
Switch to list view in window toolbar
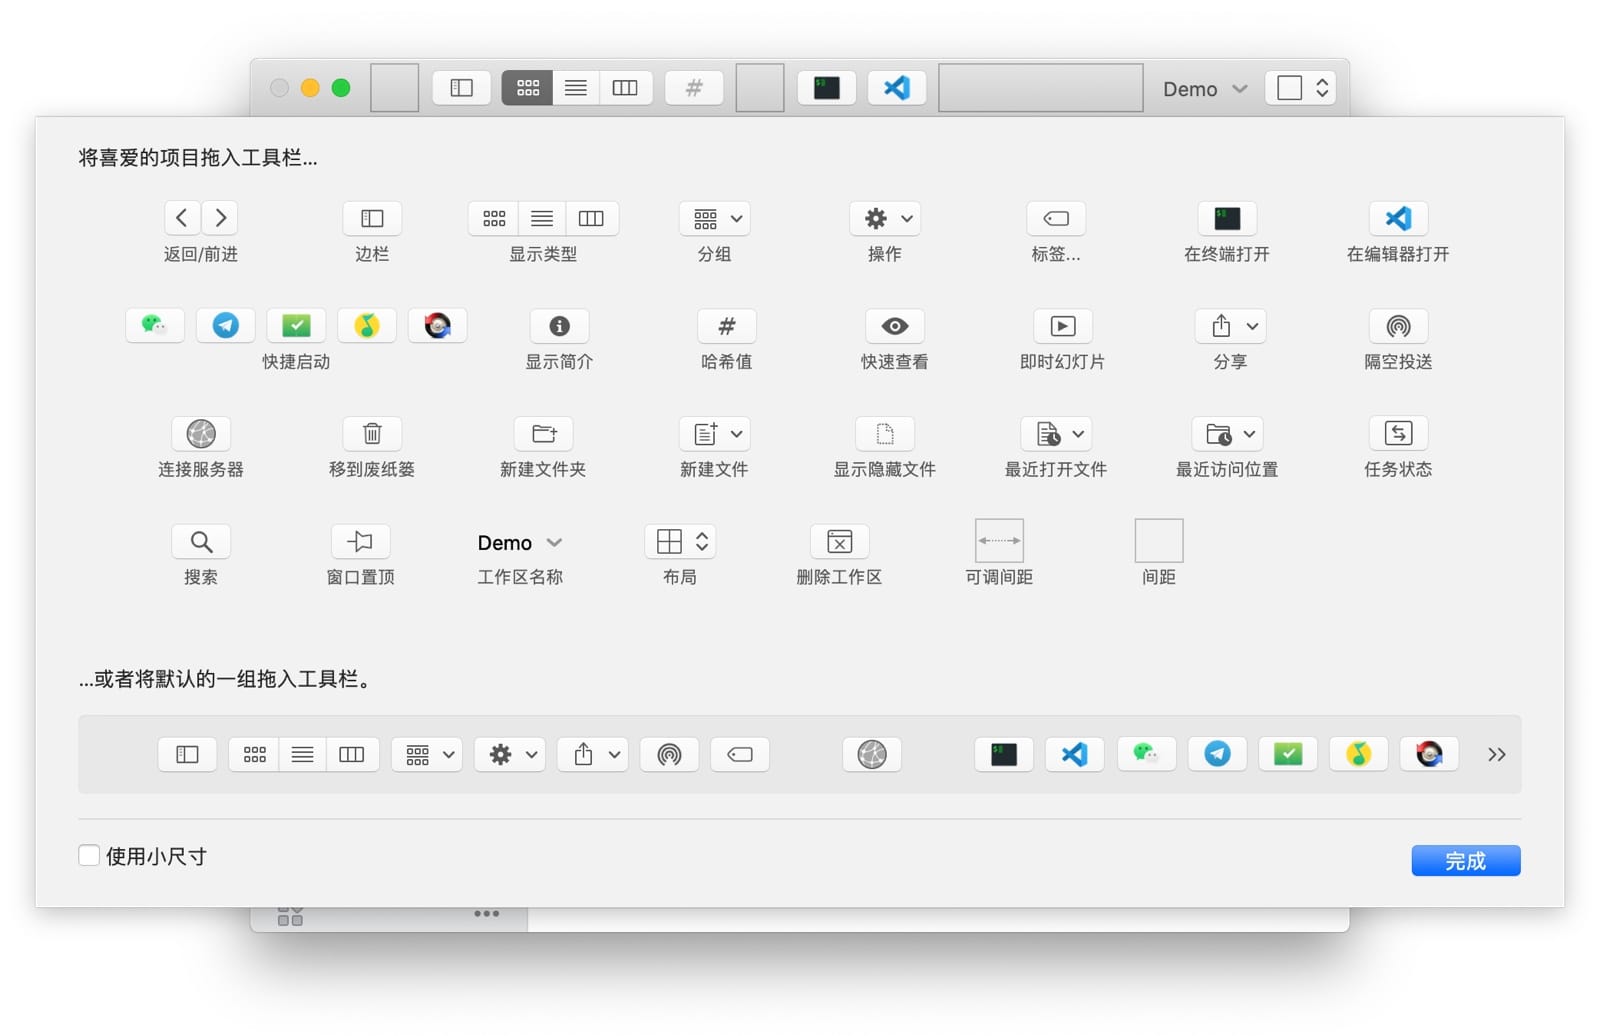576,88
